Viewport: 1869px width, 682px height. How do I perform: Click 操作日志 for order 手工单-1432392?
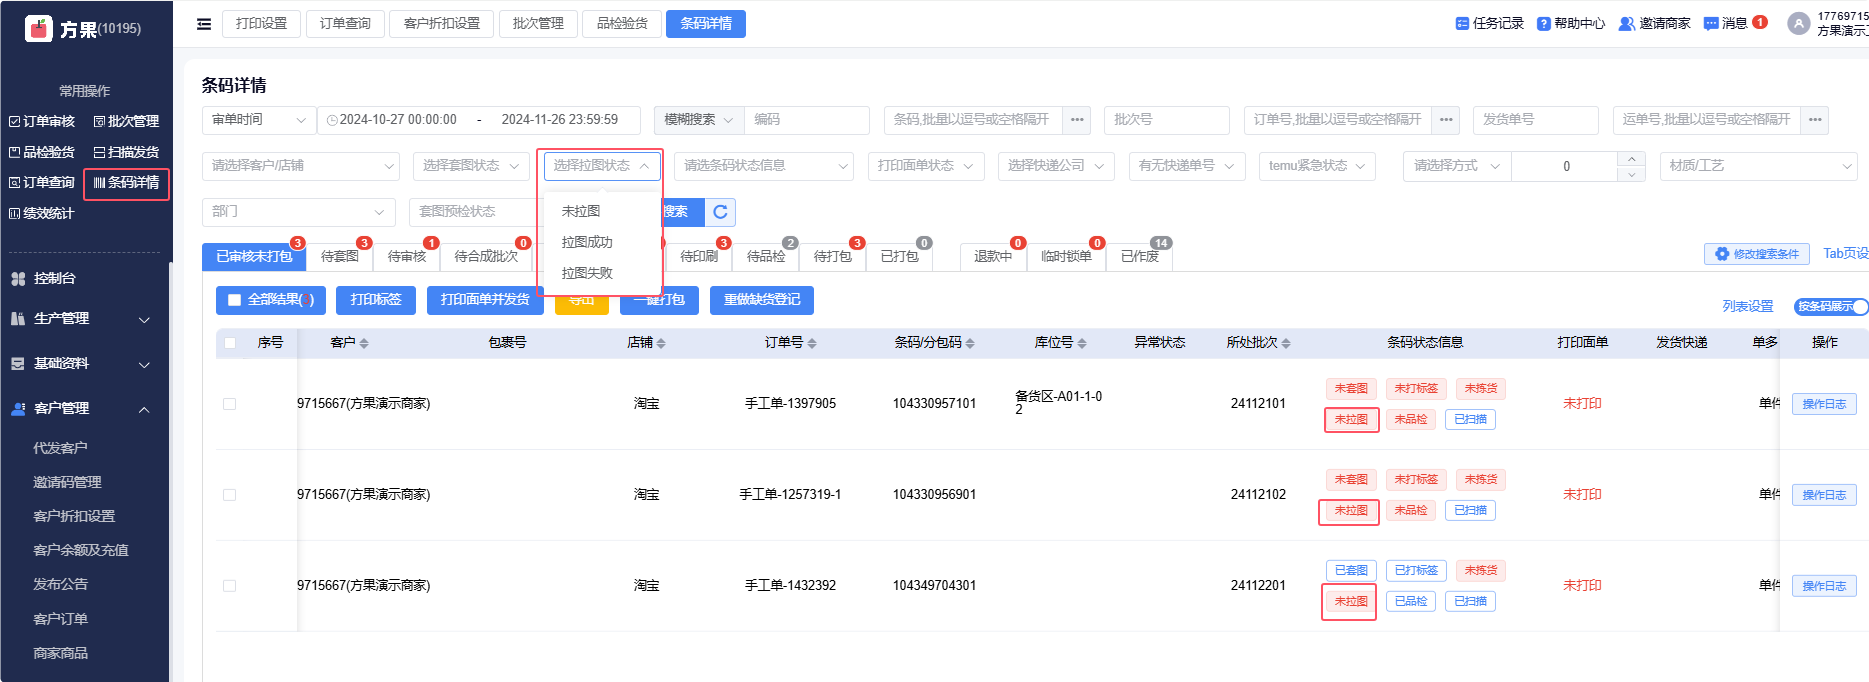tap(1823, 586)
